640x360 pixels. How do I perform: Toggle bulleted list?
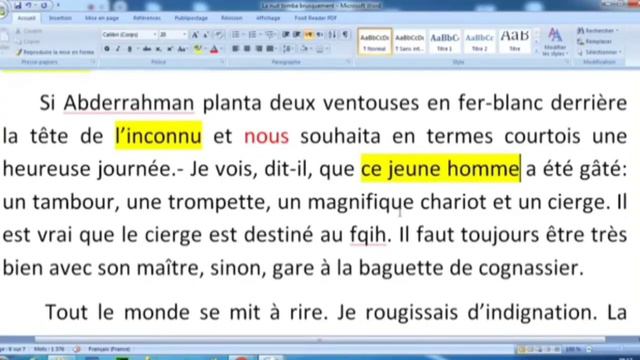tap(236, 35)
